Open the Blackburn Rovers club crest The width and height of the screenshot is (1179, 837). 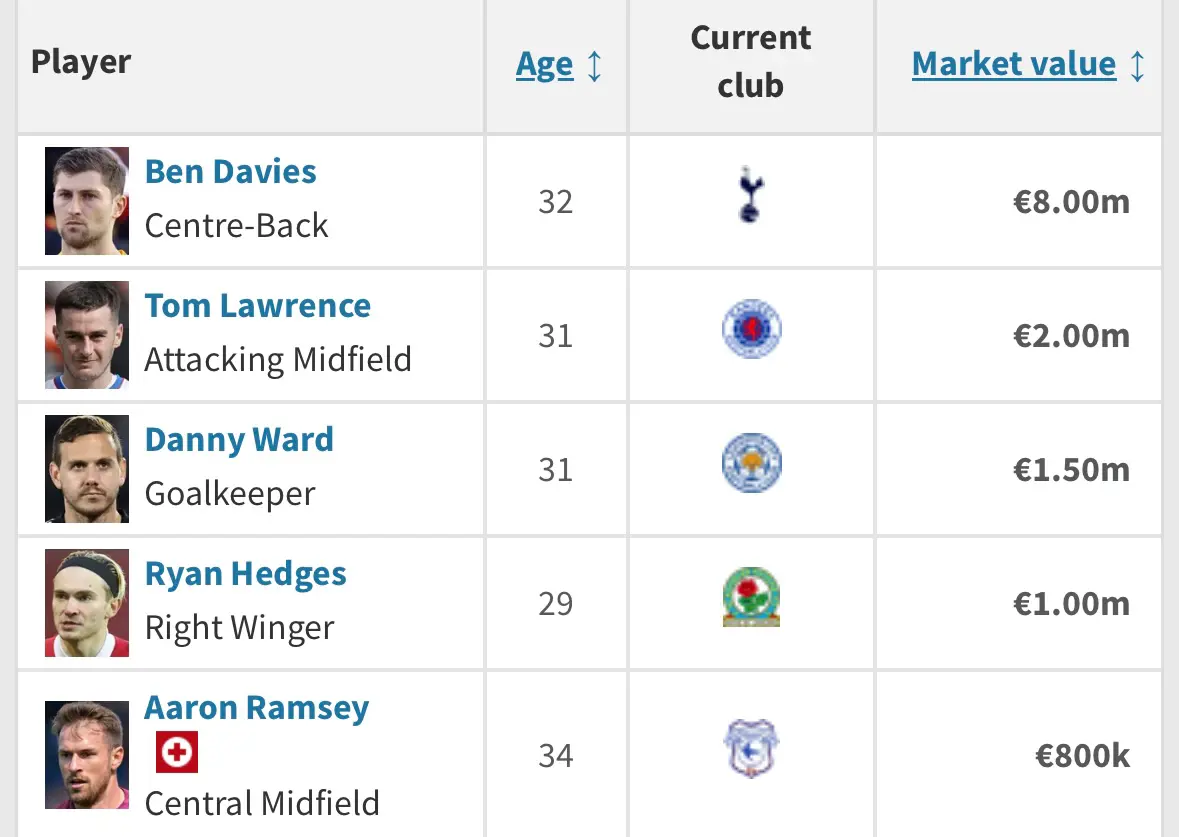pos(751,597)
